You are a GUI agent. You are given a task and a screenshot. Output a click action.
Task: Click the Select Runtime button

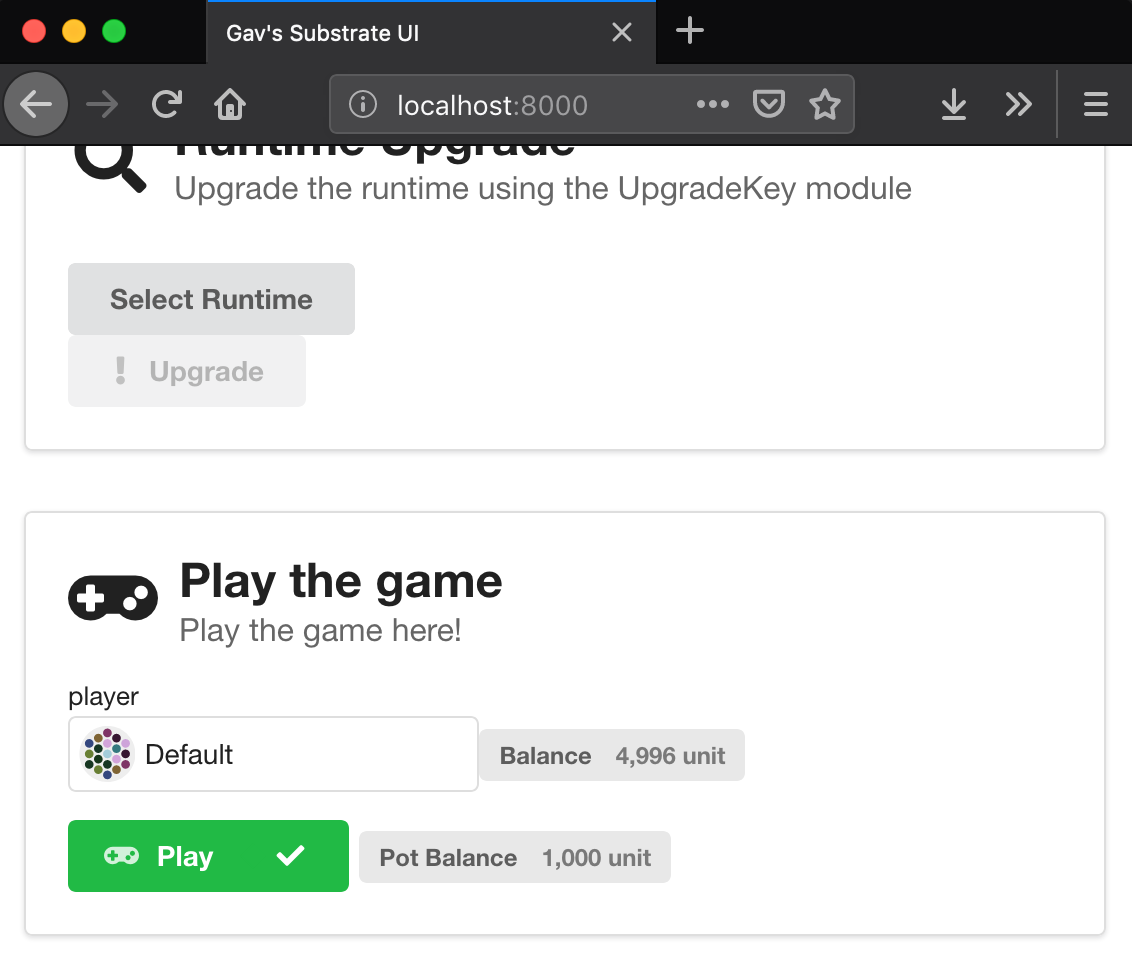click(212, 299)
